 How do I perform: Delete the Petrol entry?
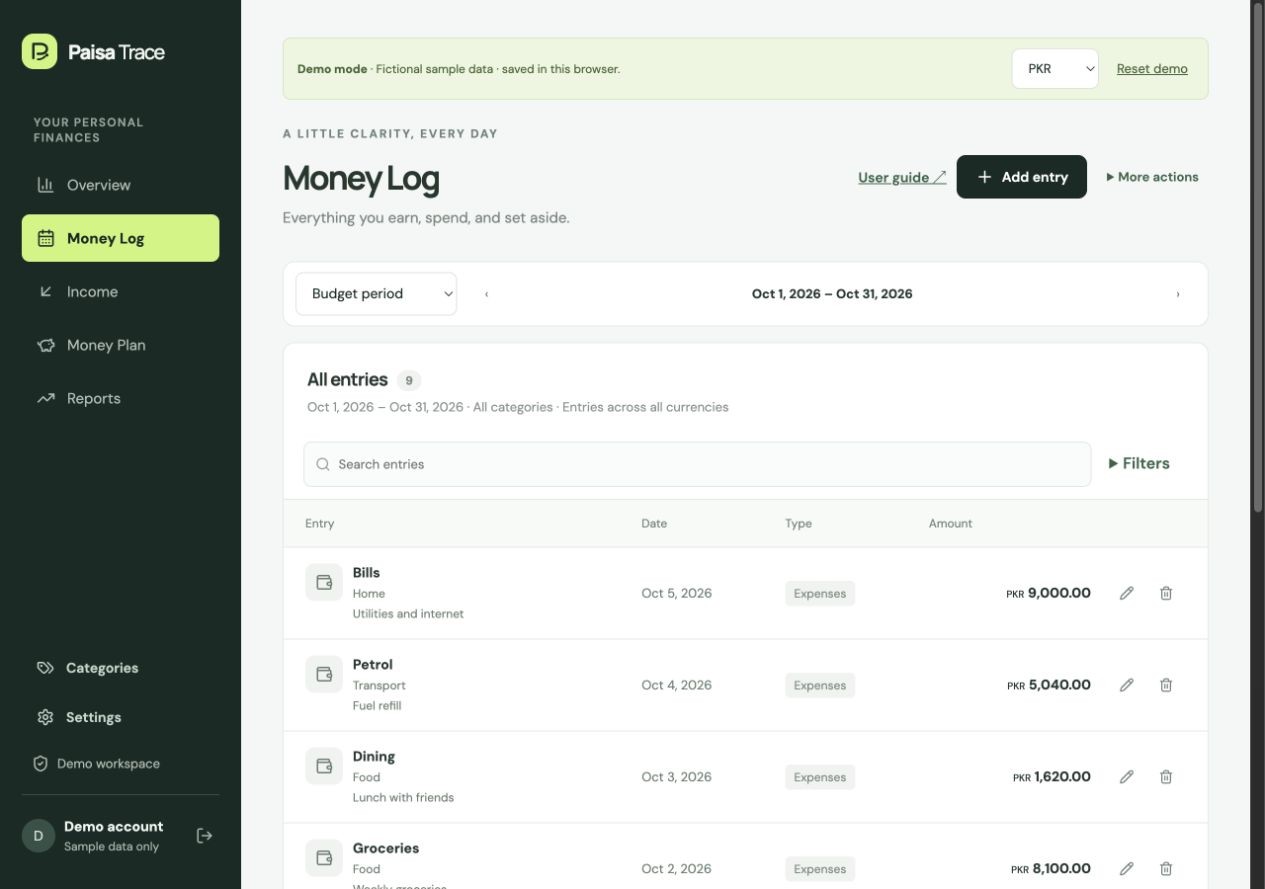[x=1166, y=685]
